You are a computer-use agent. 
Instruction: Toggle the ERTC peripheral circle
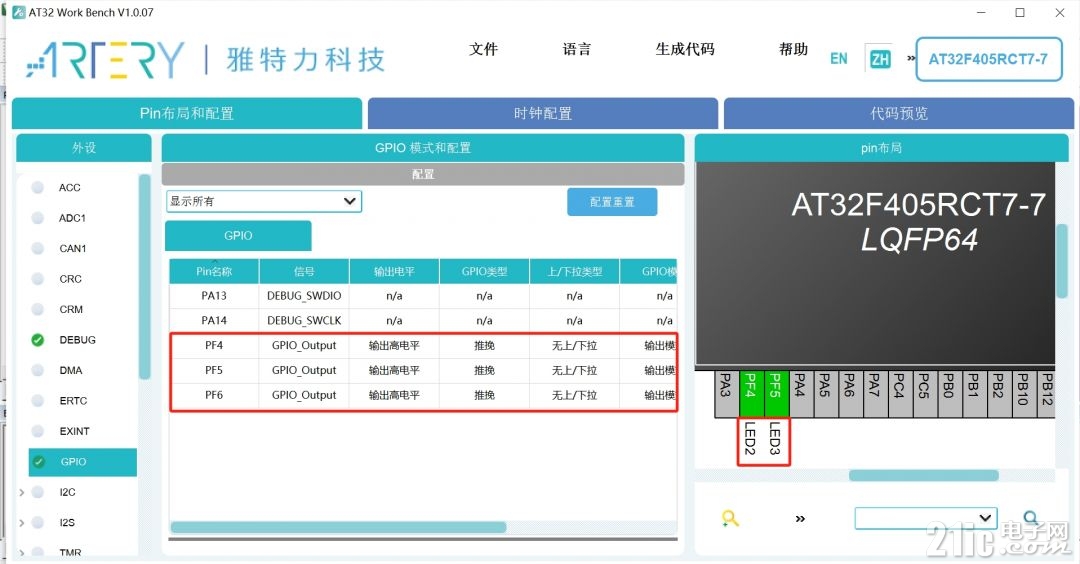38,400
